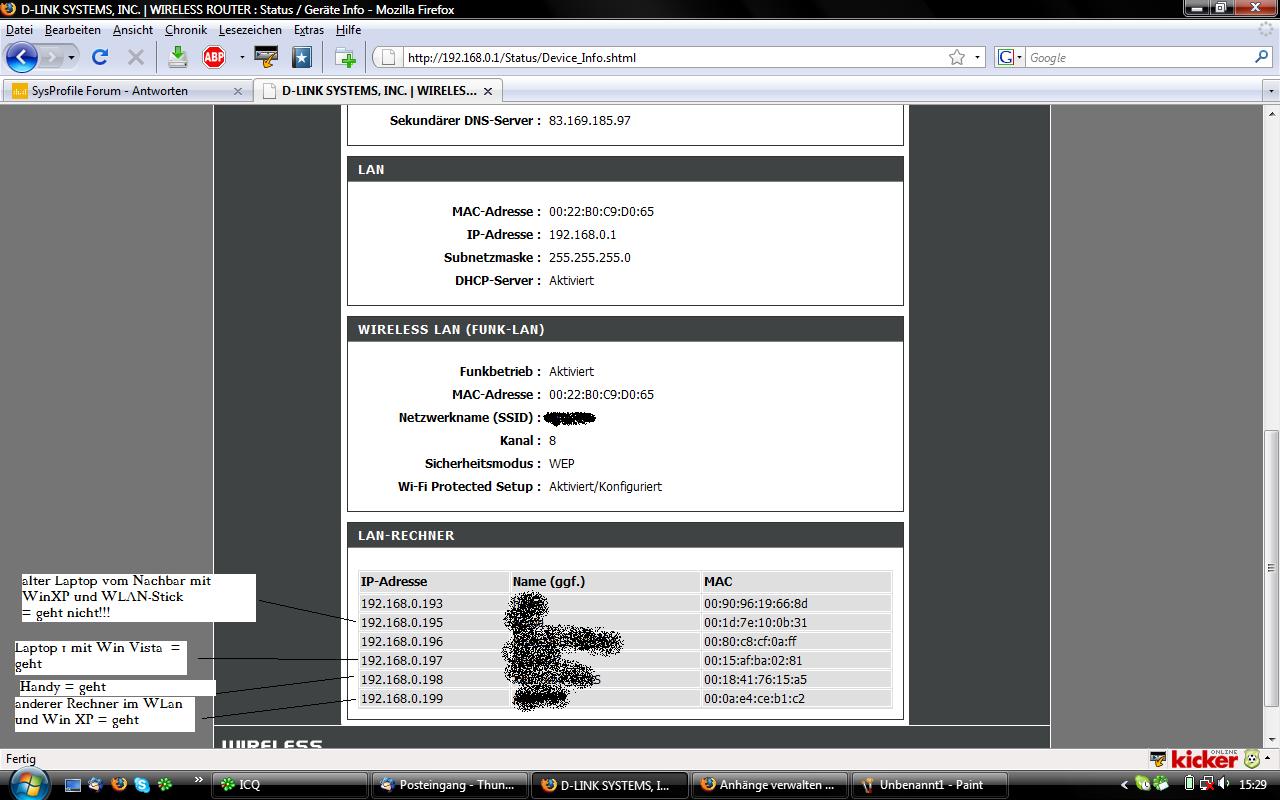The width and height of the screenshot is (1280, 800).
Task: Click the D-LINK SYSTEMS taskbar button
Action: click(608, 785)
